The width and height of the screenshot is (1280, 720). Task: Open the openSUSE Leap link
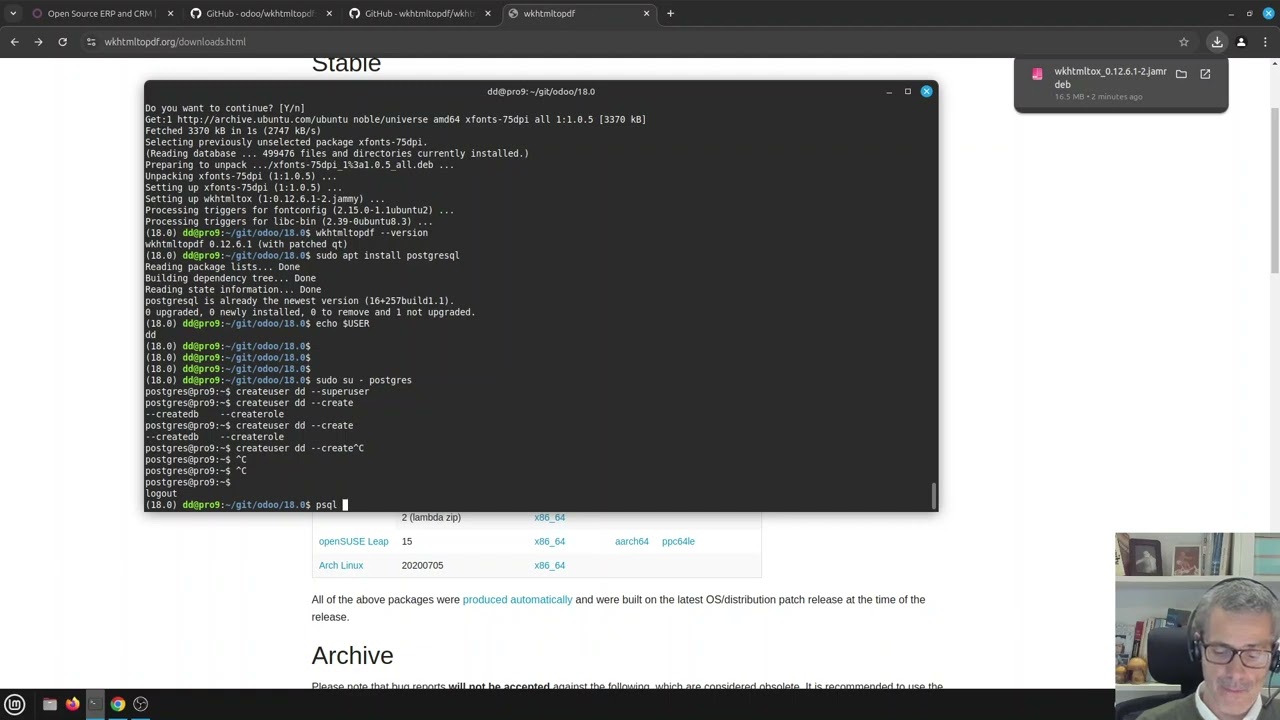[353, 541]
